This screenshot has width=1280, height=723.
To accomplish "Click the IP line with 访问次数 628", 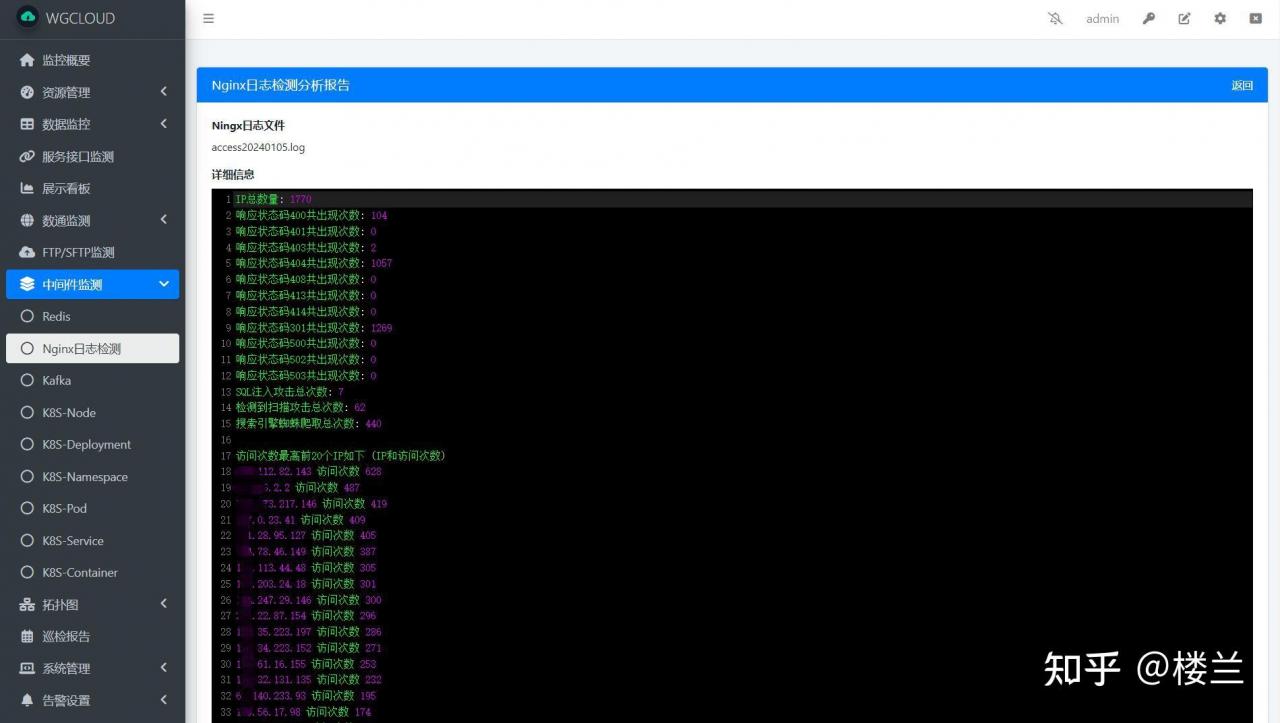I will pyautogui.click(x=308, y=471).
